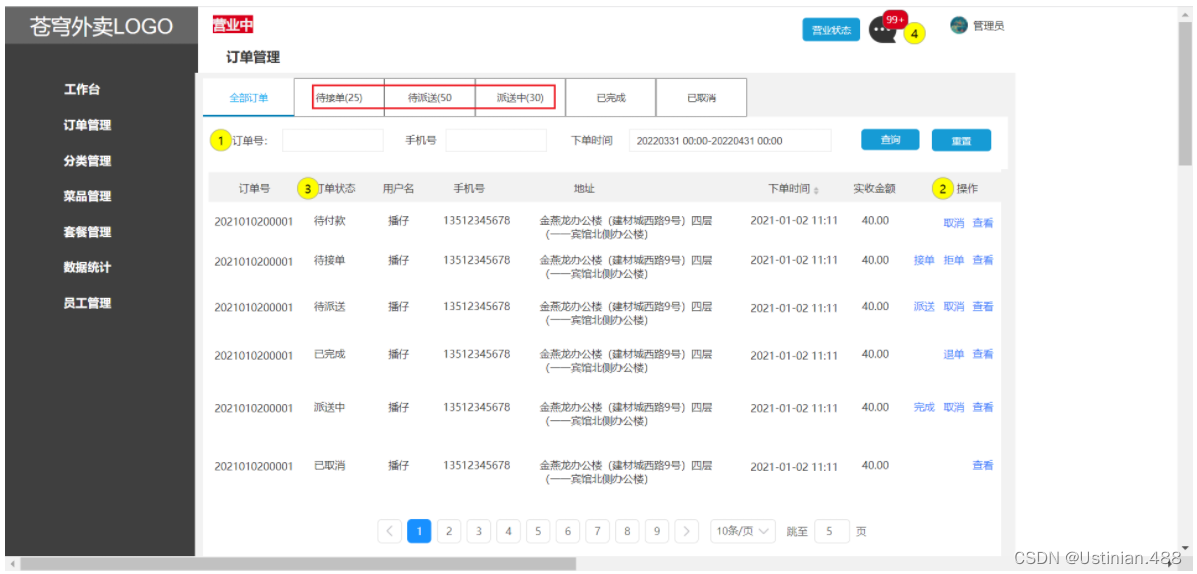Click the 营业中 status label
1197x574 pixels.
pyautogui.click(x=233, y=25)
